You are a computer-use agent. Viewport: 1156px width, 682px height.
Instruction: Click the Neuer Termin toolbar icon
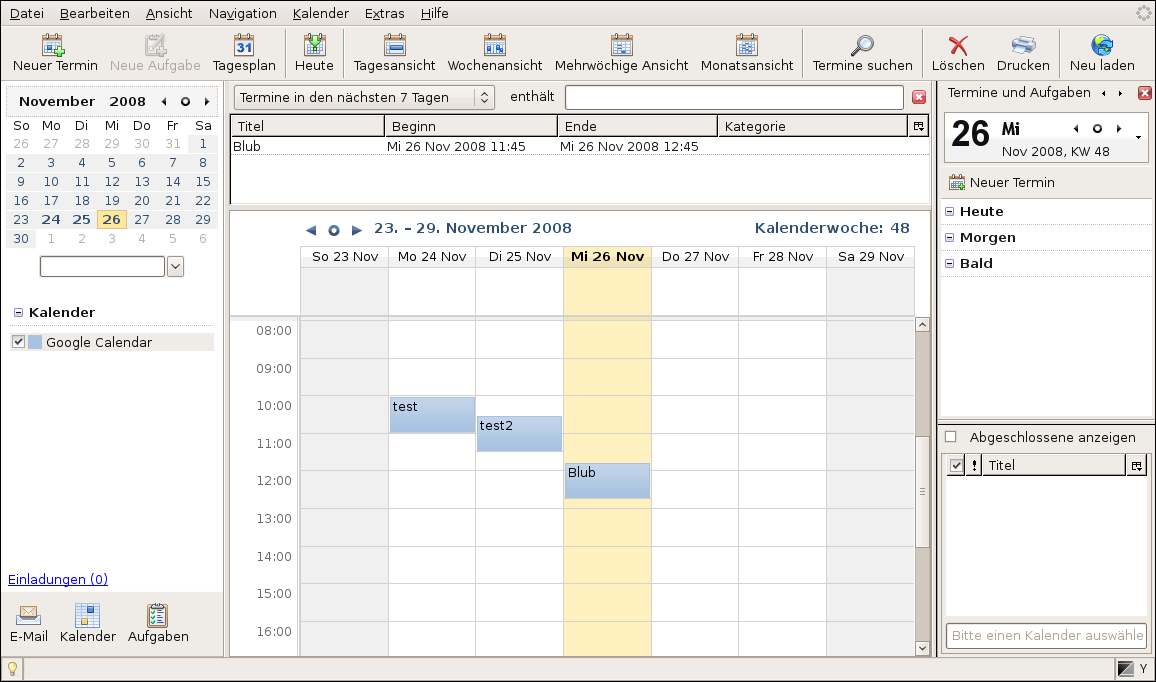[55, 46]
